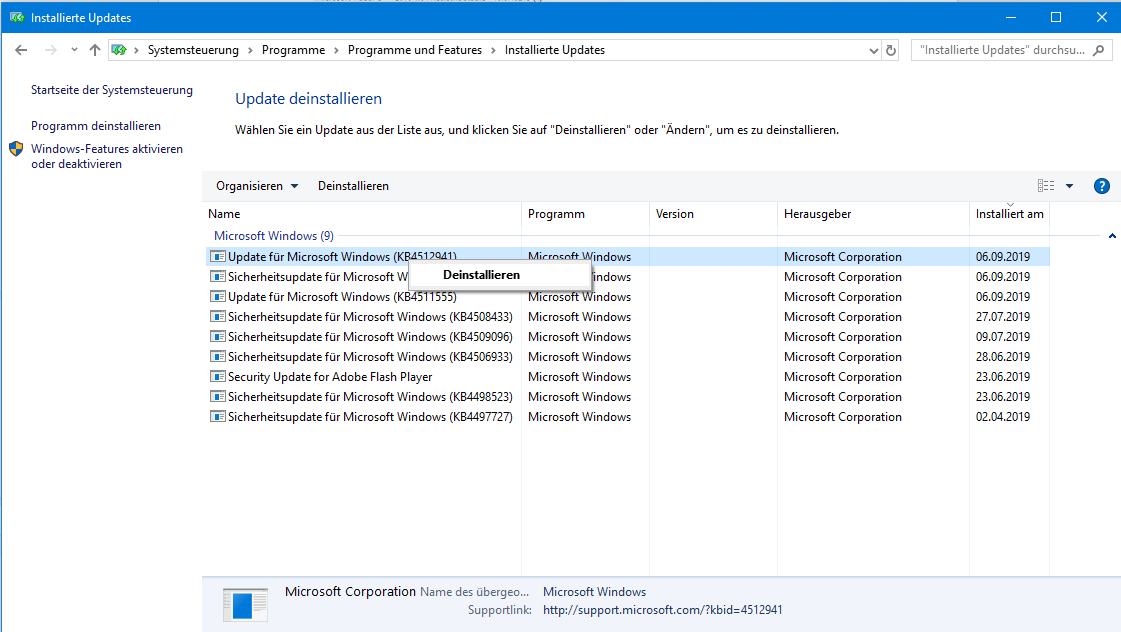The image size is (1121, 632).
Task: Click the icon of update KB4497727
Action: [217, 416]
